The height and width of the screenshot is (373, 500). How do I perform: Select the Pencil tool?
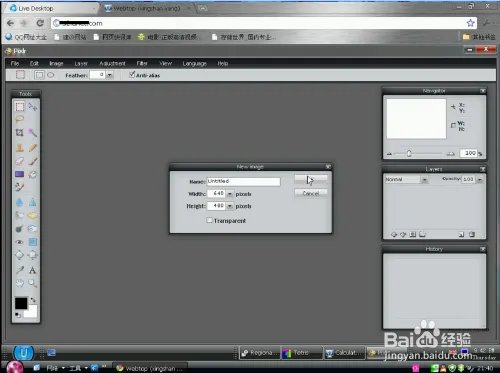[33, 147]
